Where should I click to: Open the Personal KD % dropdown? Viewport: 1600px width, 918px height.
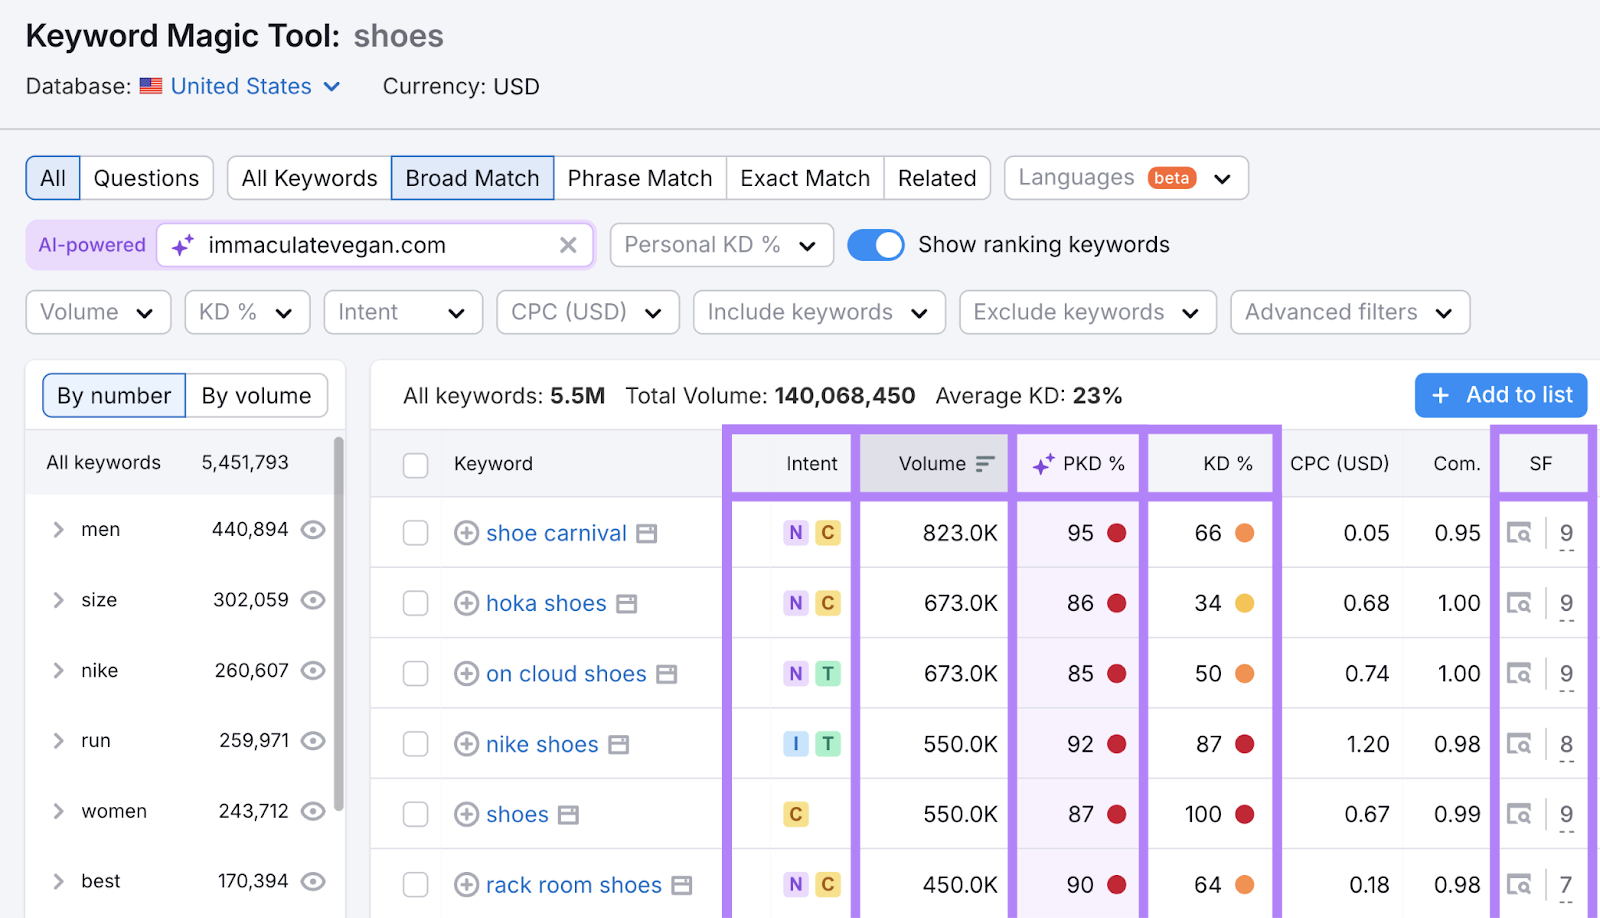pyautogui.click(x=722, y=245)
